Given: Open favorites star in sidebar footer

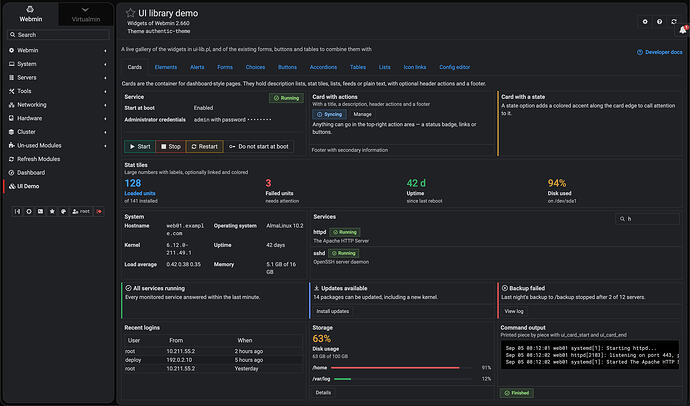Looking at the screenshot, I should (x=52, y=212).
